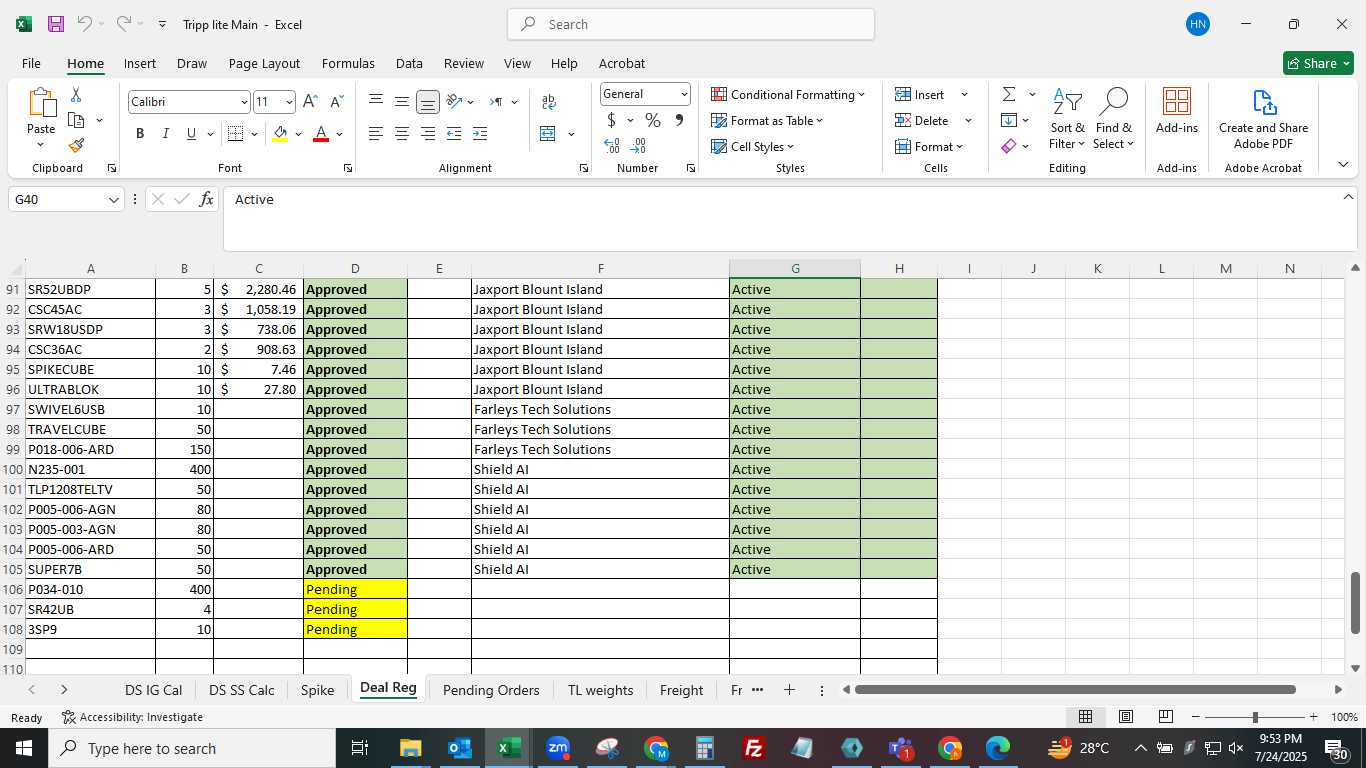Toggle Italic formatting
The width and height of the screenshot is (1366, 768).
click(166, 133)
